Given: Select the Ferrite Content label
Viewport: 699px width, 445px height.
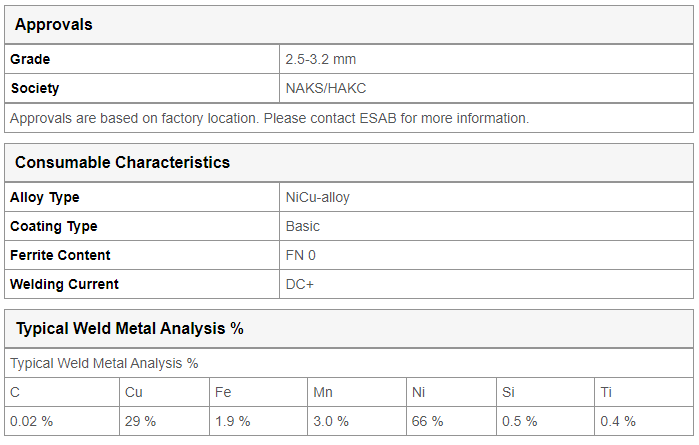Looking at the screenshot, I should (60, 255).
